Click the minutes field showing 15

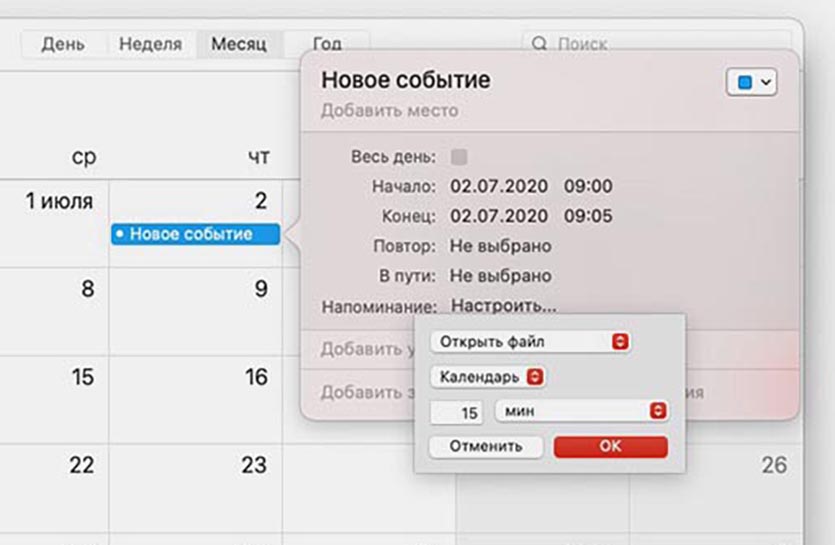coord(458,412)
